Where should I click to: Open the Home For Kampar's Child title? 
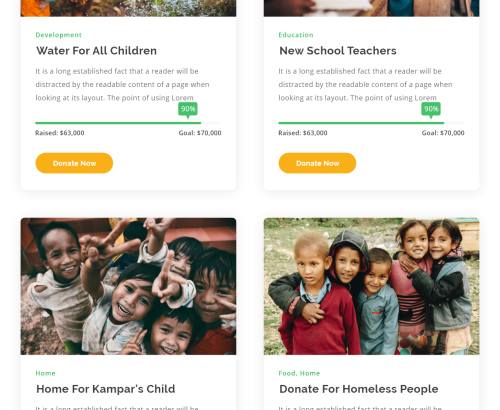click(105, 389)
